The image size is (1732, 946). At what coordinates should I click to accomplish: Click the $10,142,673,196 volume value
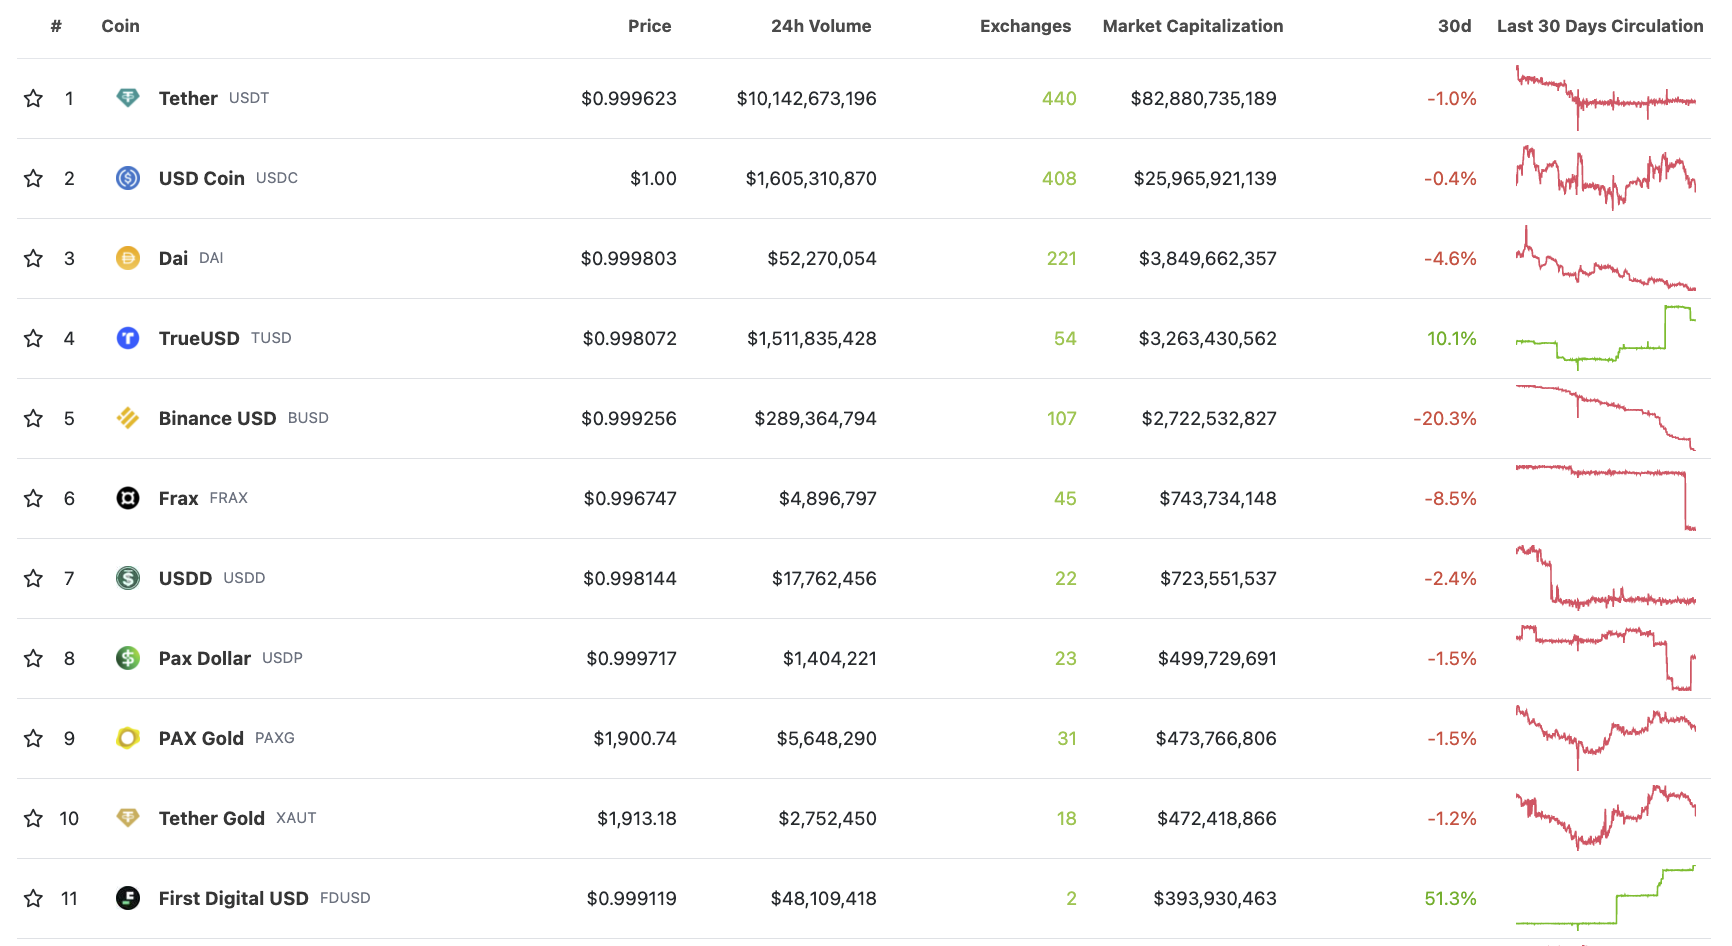(806, 98)
